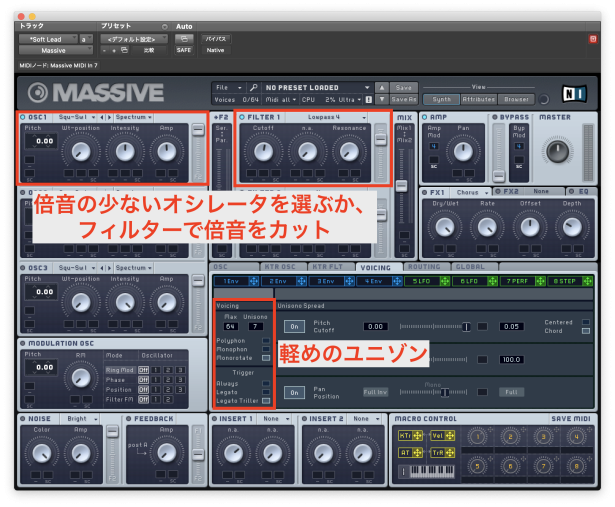This screenshot has width=615, height=507.
Task: Click the Filter 1 Cutoff knob
Action: point(264,151)
